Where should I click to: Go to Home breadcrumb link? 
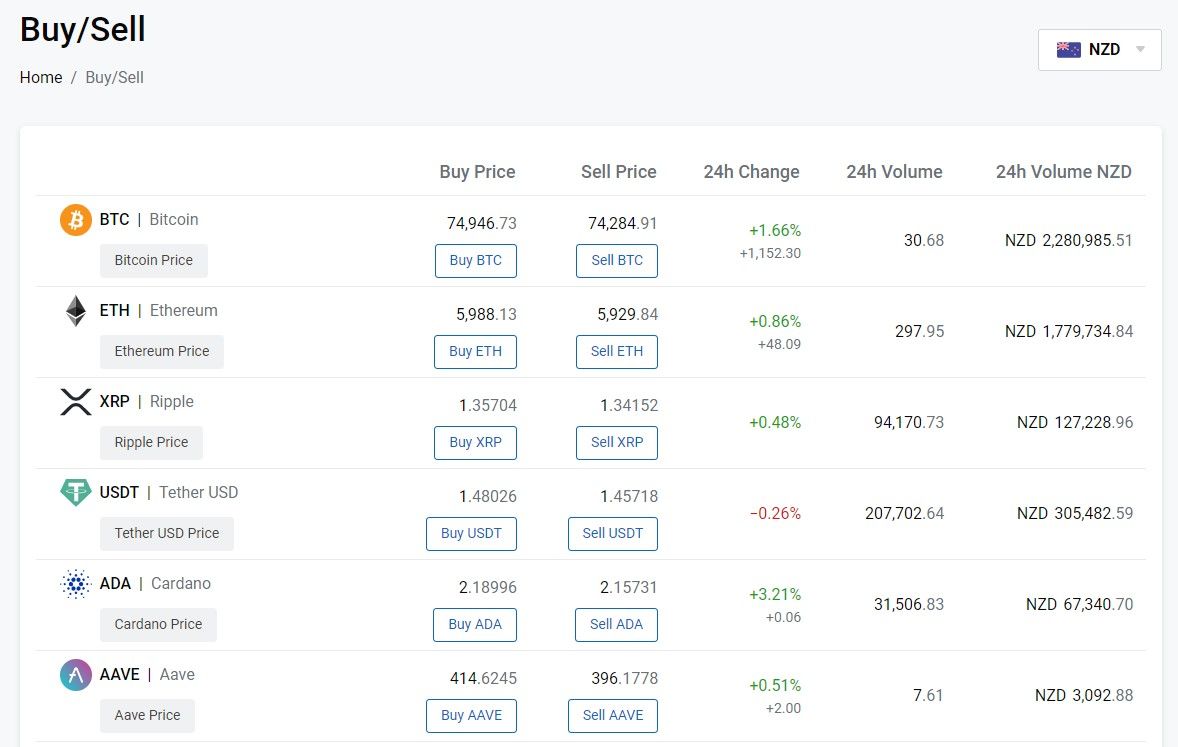click(x=41, y=77)
